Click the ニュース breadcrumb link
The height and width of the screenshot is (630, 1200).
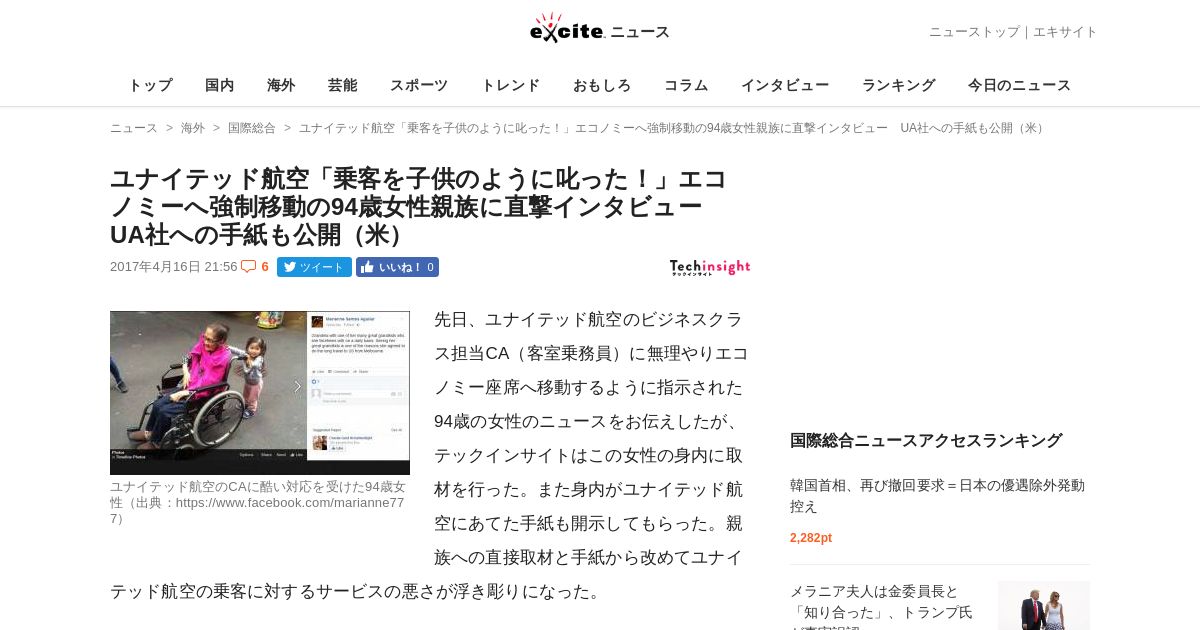(134, 128)
